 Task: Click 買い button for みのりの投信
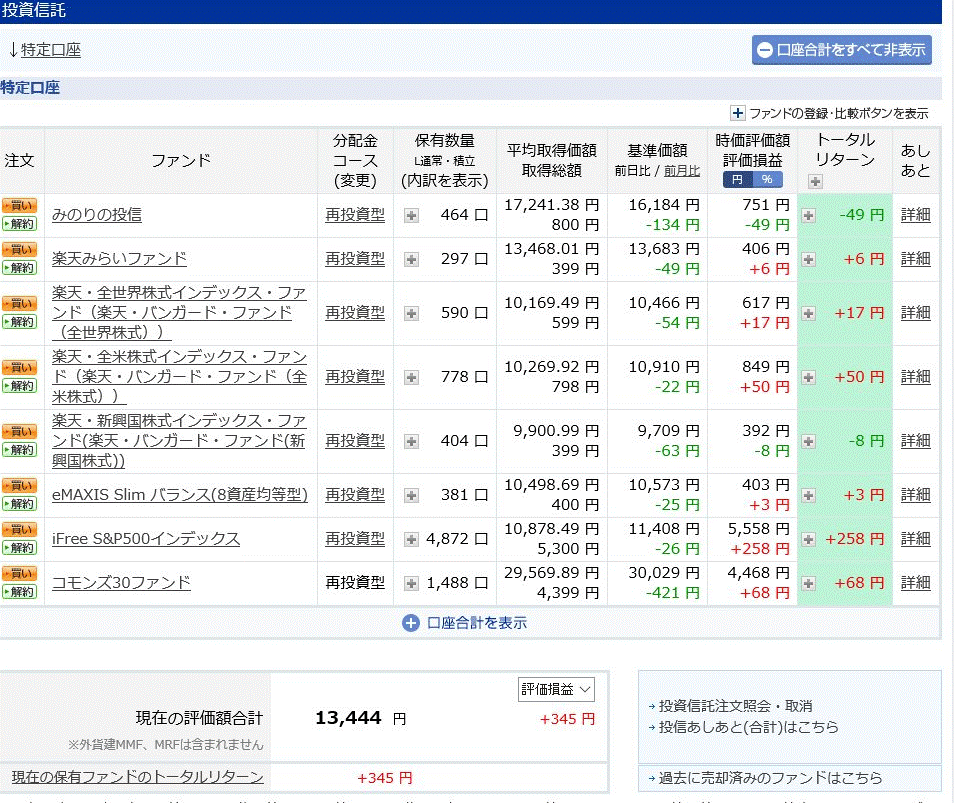click(19, 206)
